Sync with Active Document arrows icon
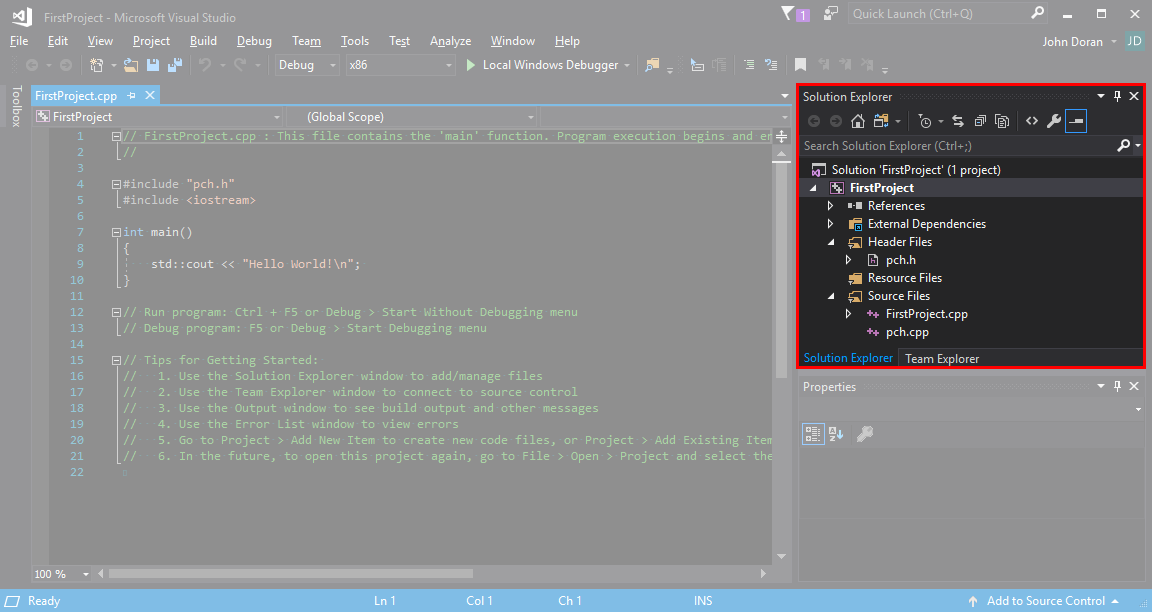This screenshot has height=612, width=1152. 957,121
